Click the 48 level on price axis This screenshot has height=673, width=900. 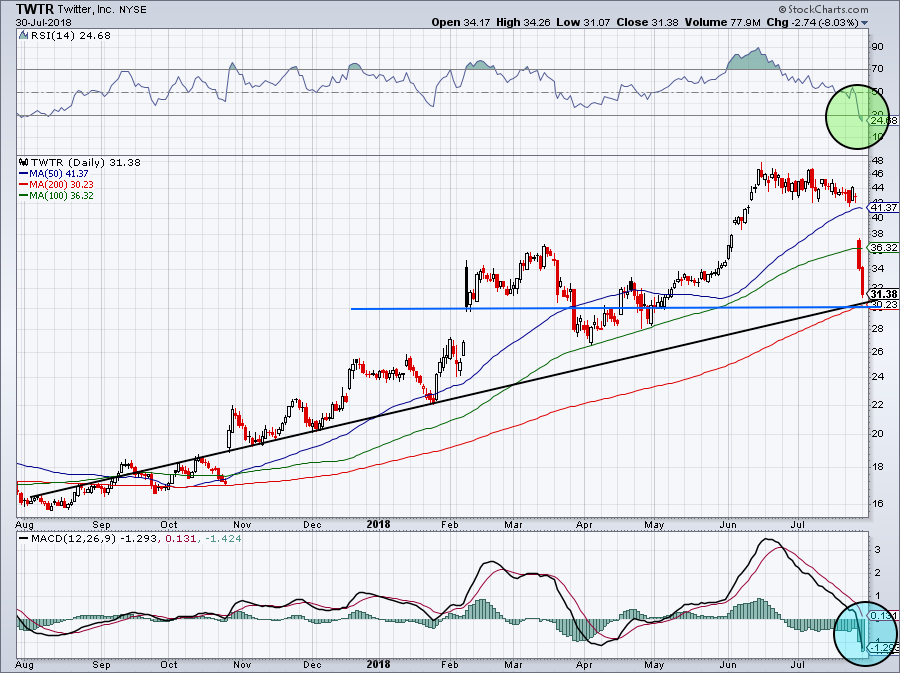click(877, 161)
